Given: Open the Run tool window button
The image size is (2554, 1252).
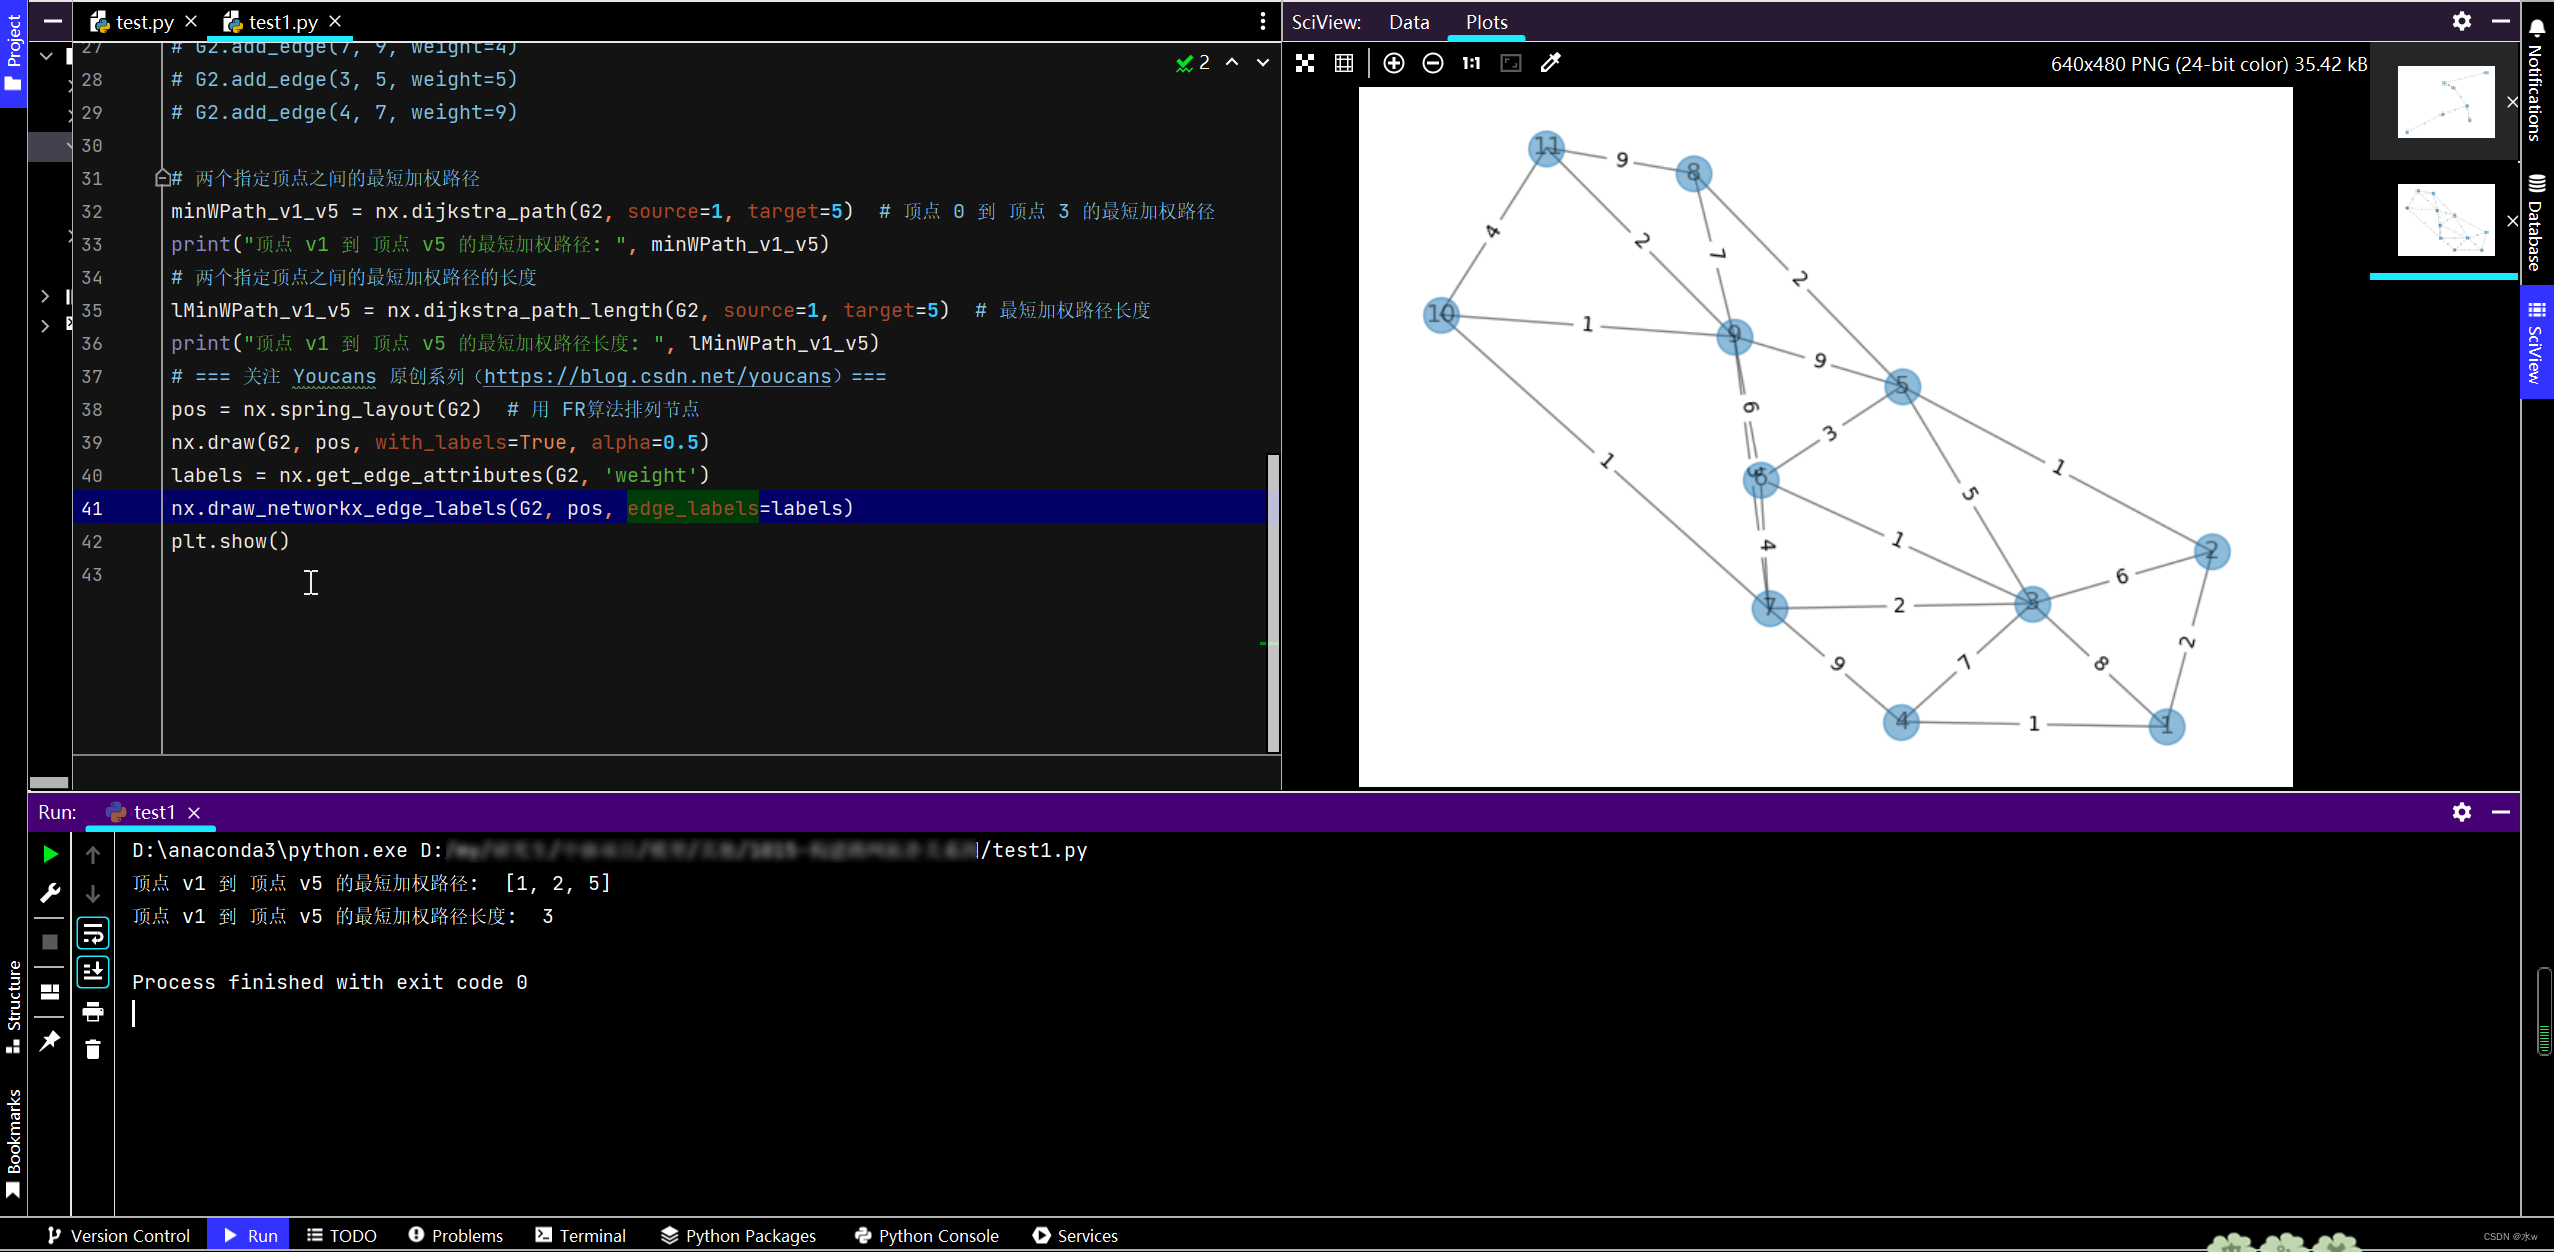Looking at the screenshot, I should (249, 1235).
